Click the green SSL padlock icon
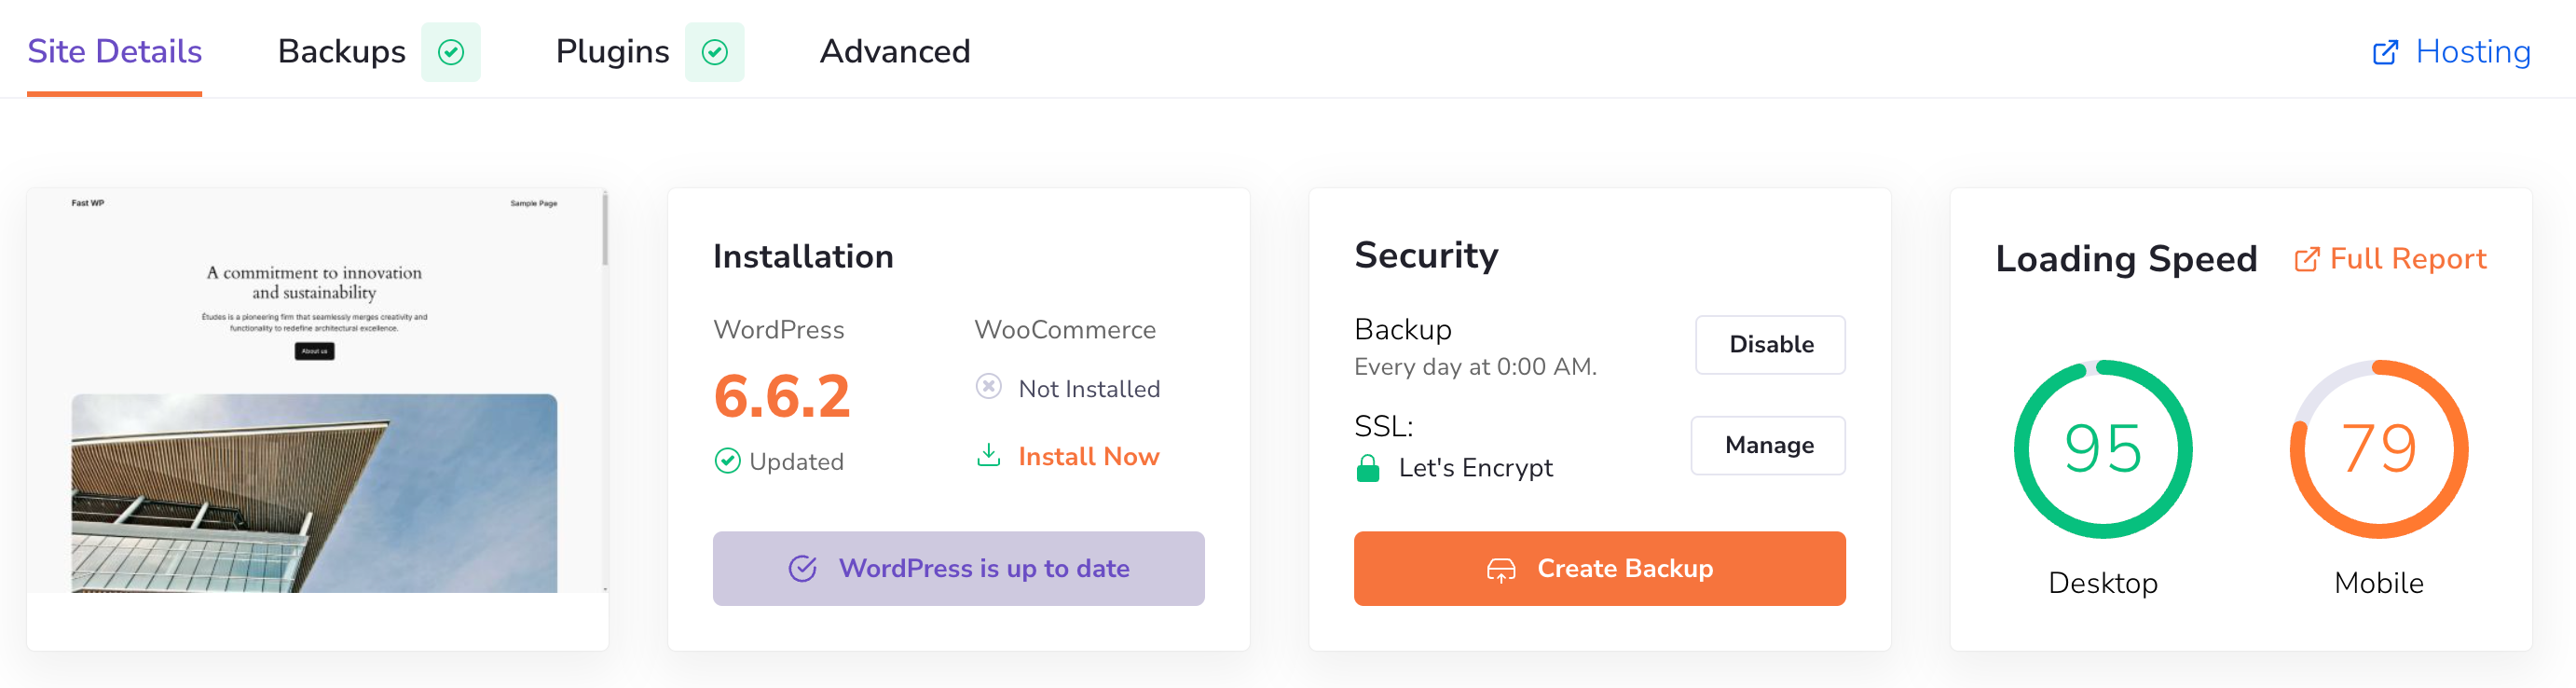This screenshot has width=2576, height=688. click(1368, 468)
